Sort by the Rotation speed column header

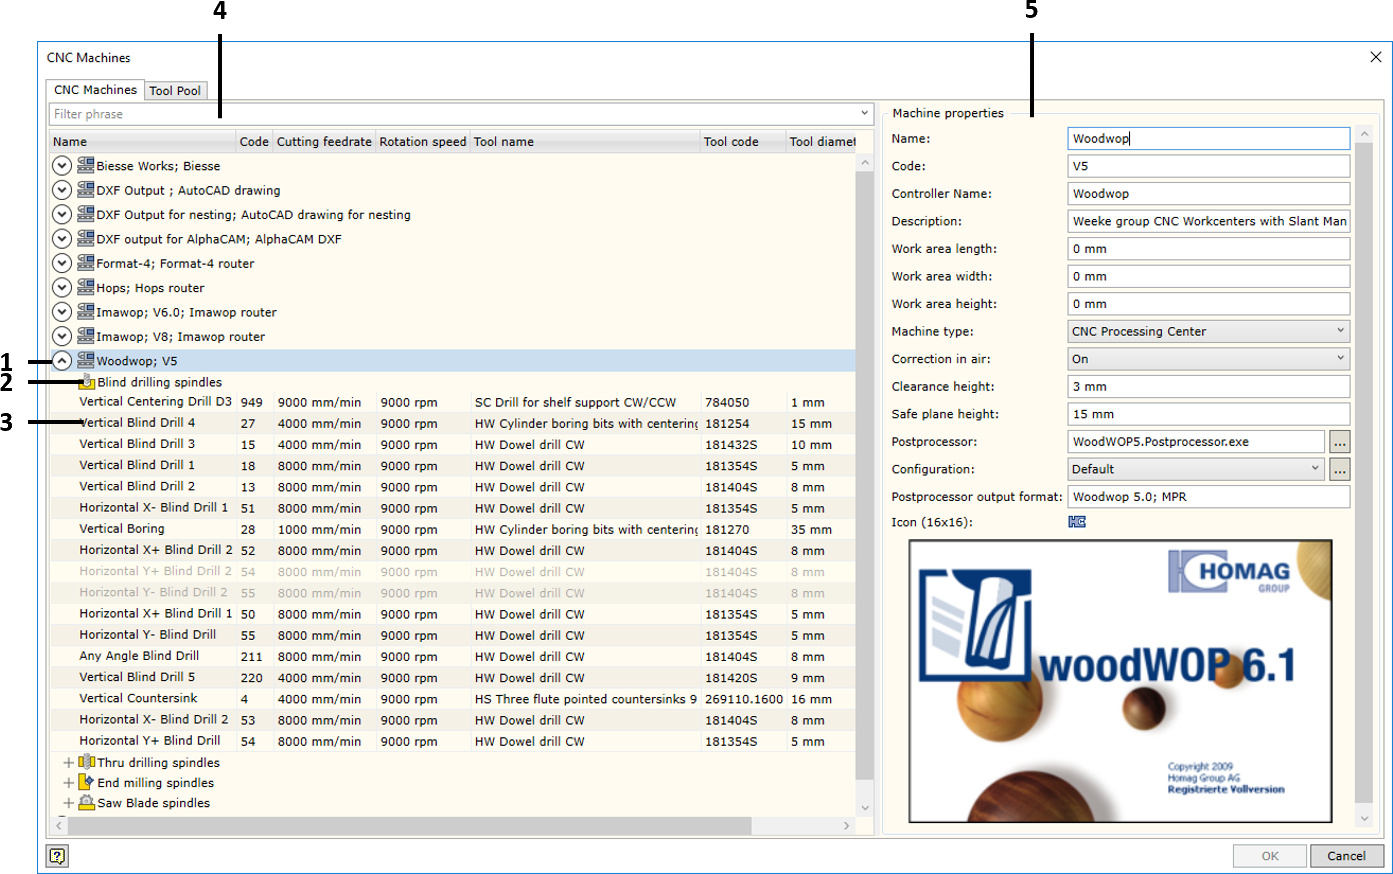[422, 141]
